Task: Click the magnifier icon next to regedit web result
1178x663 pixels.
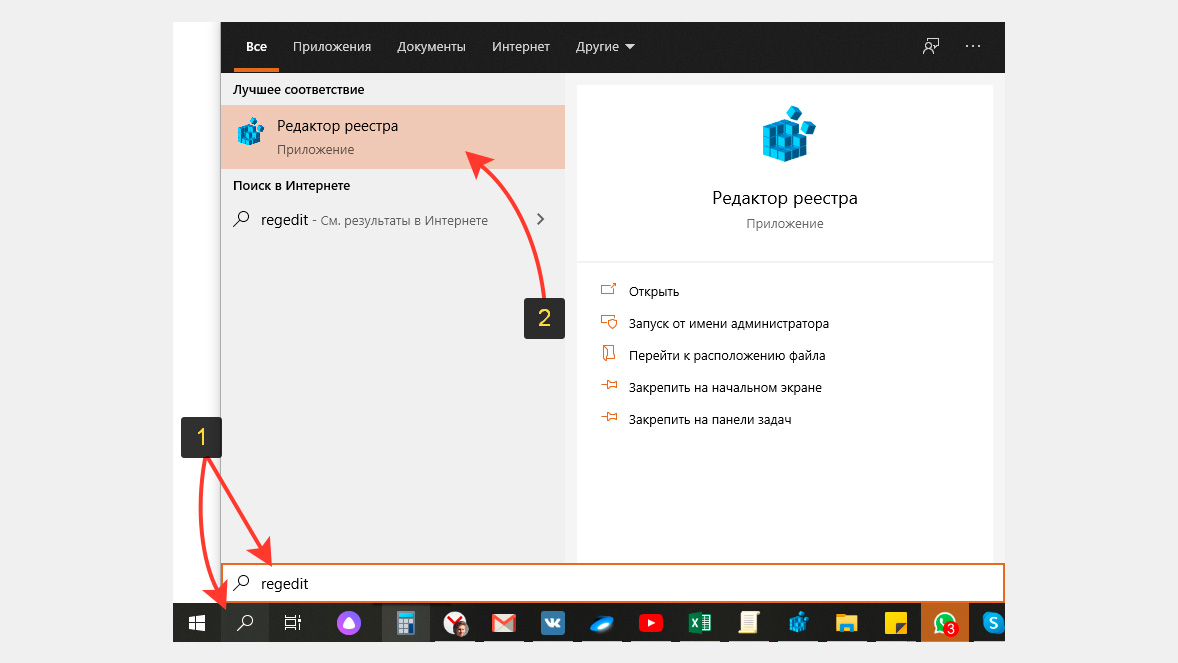Action: pos(241,219)
